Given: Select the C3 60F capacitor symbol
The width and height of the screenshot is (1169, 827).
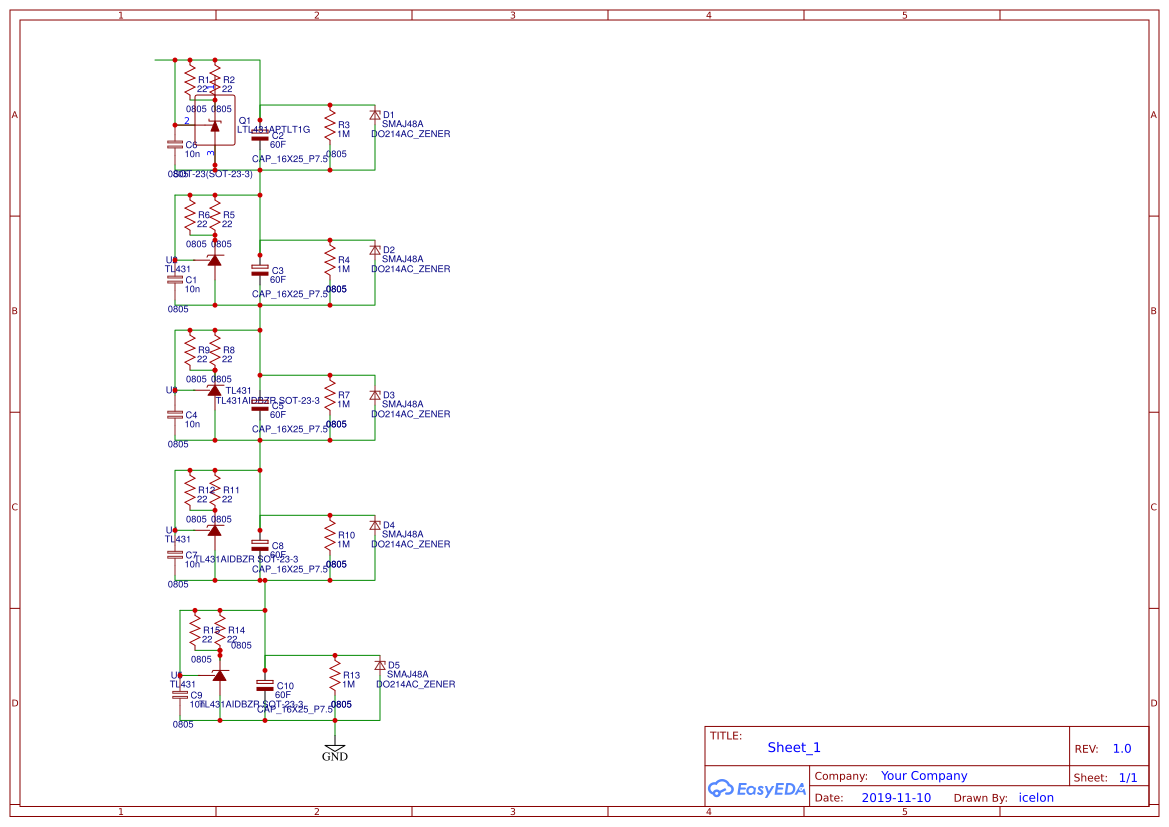Looking at the screenshot, I should point(259,270).
